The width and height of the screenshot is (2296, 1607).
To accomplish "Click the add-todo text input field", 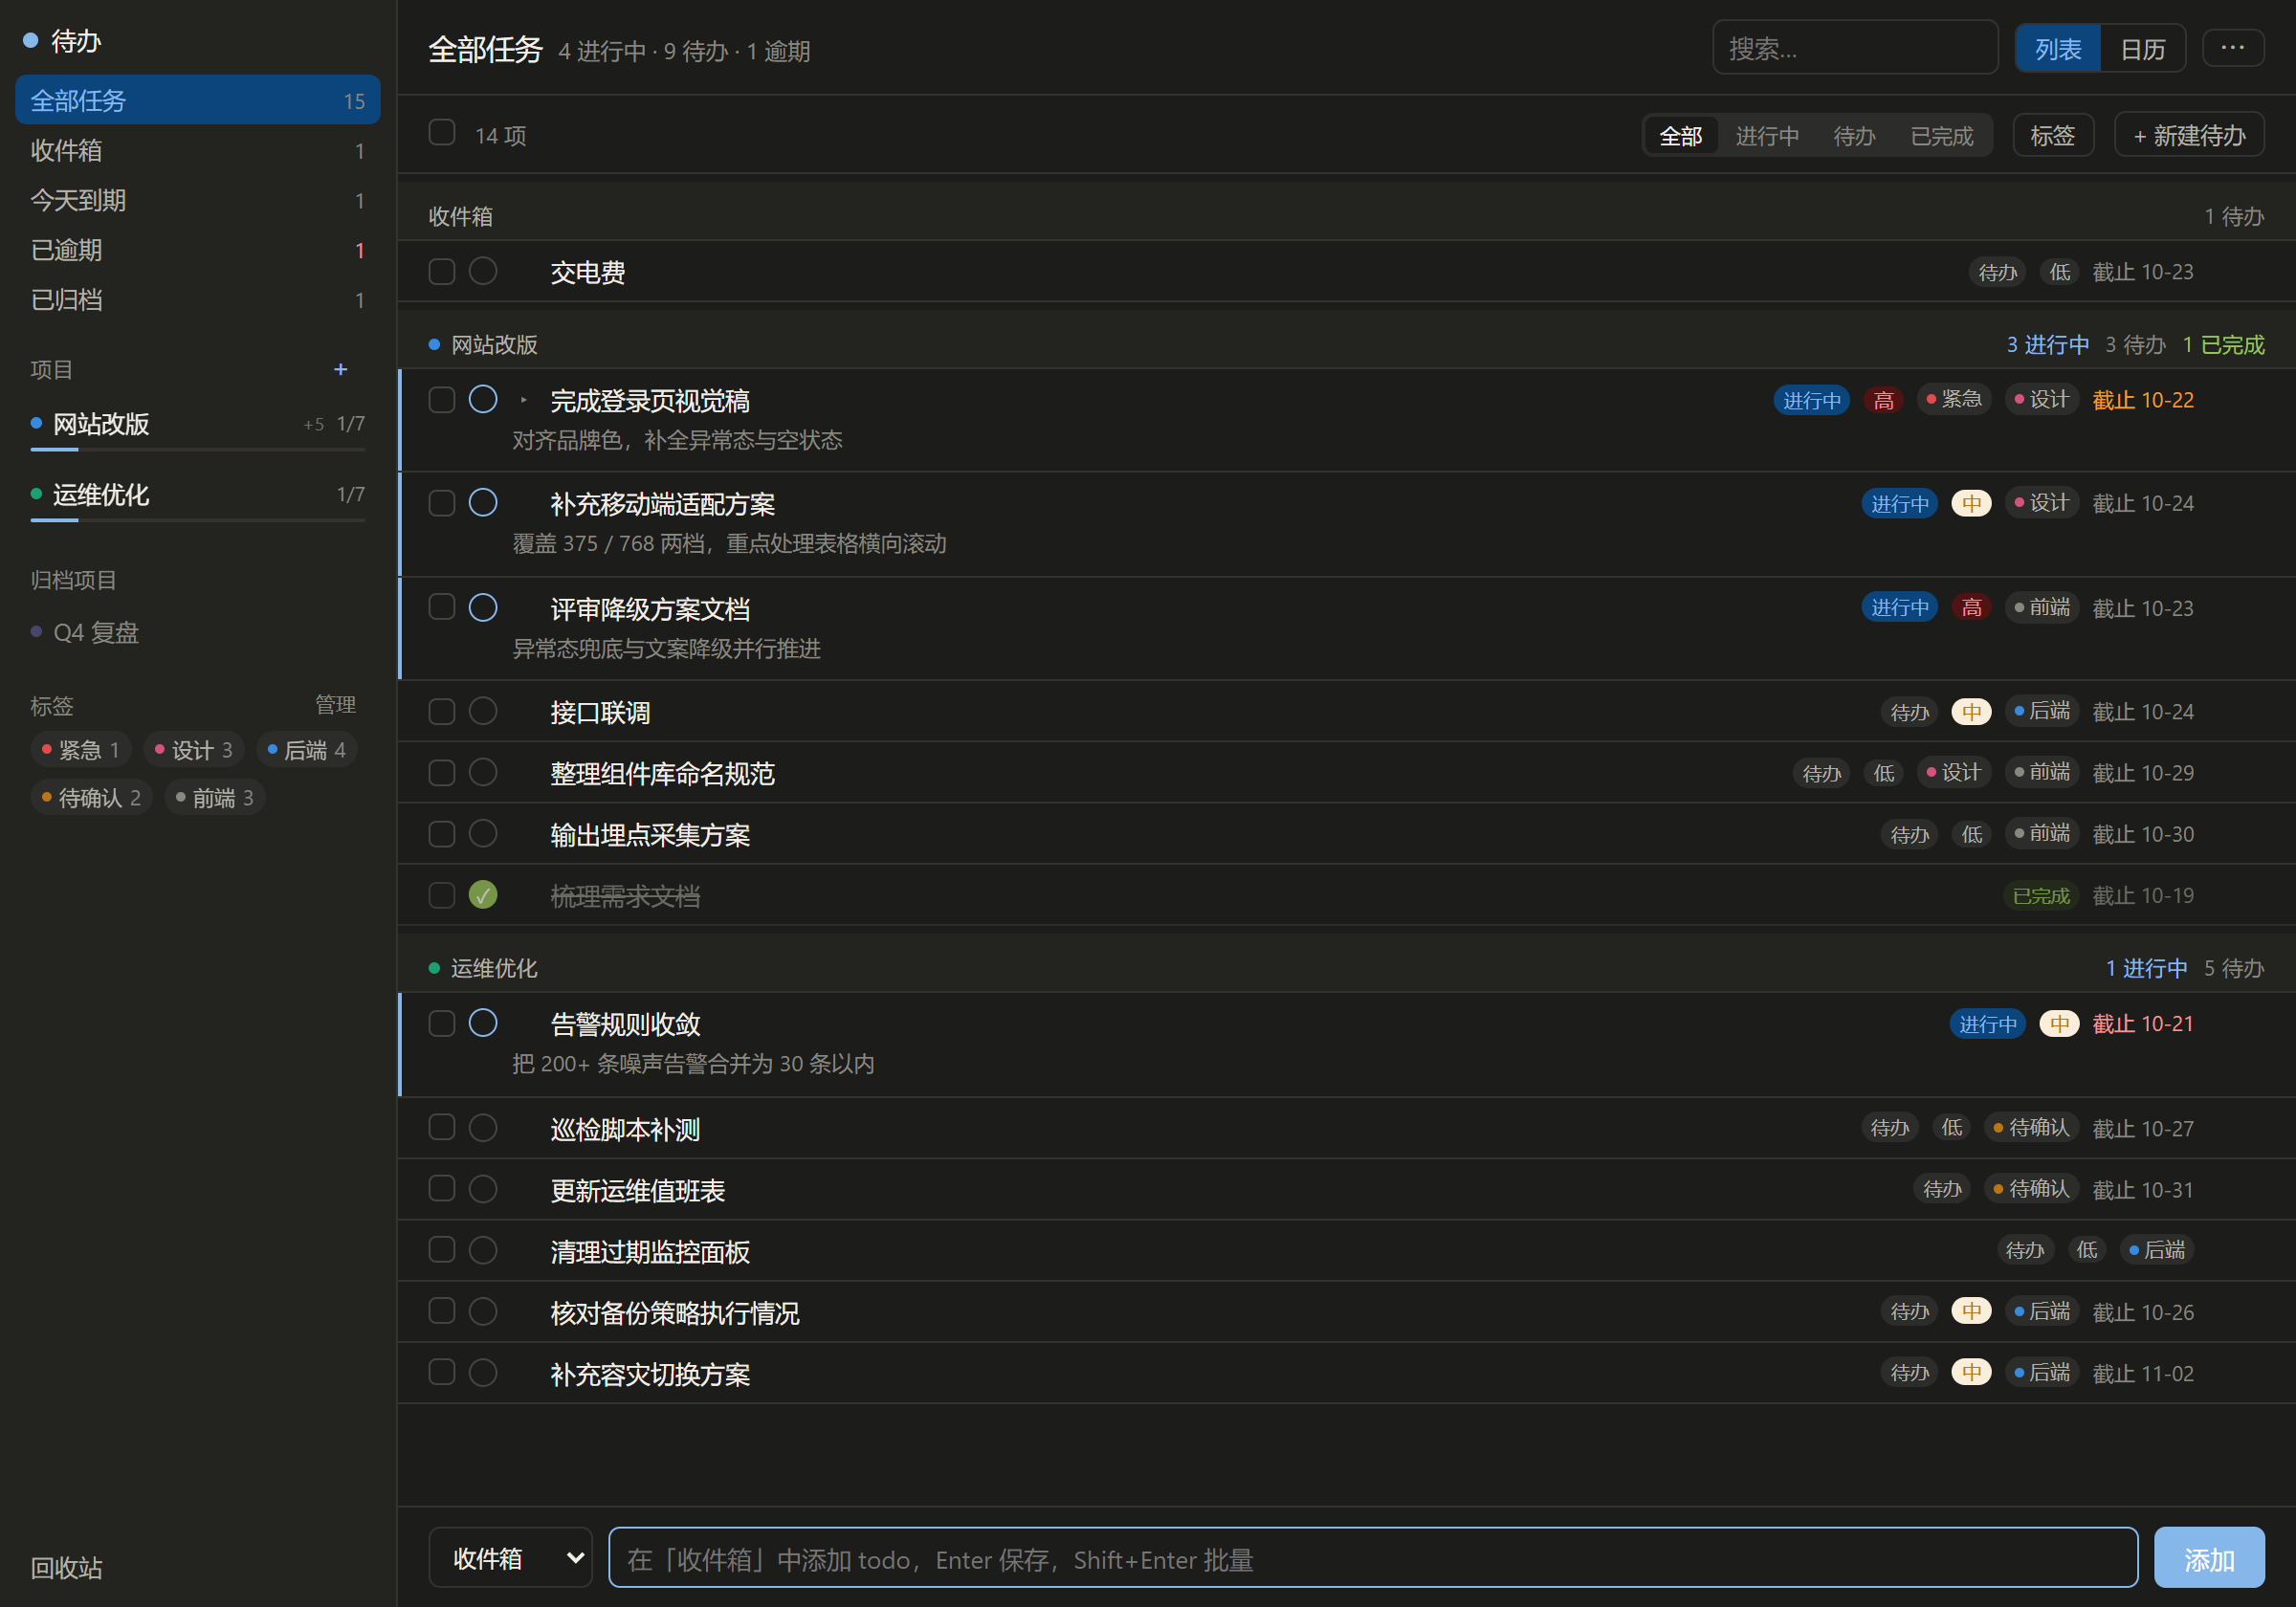I will 1373,1558.
